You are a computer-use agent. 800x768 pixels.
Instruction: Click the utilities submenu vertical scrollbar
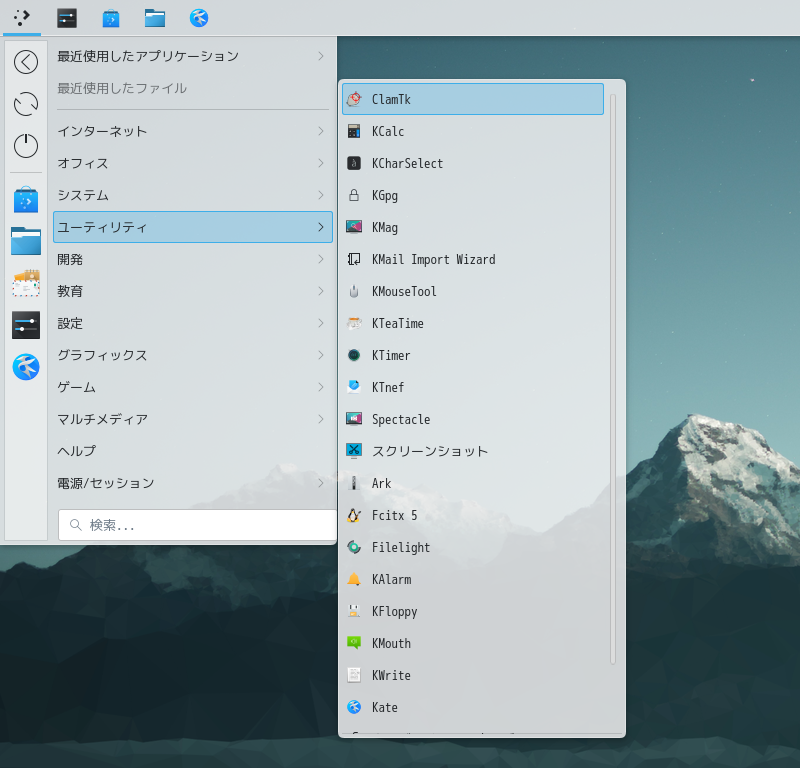coord(613,379)
